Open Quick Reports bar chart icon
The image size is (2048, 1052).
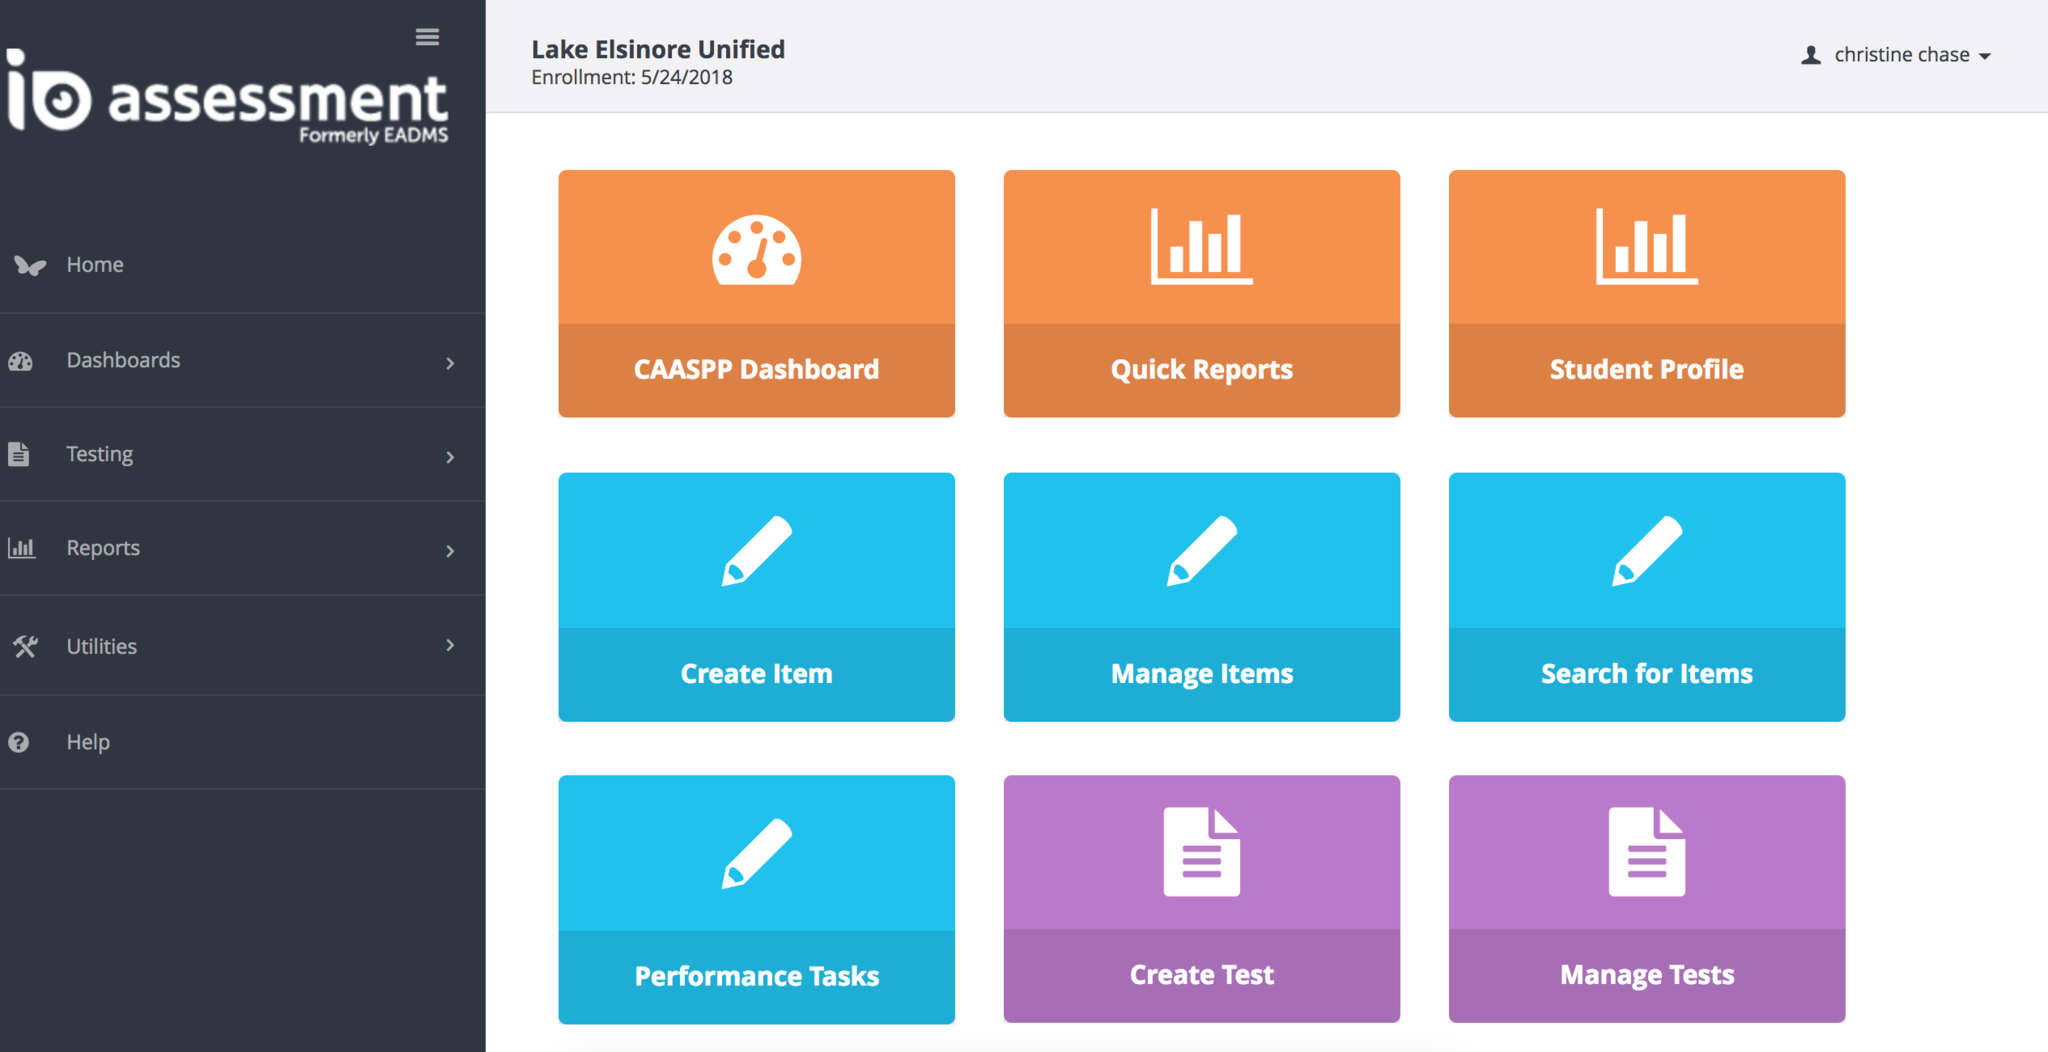click(x=1201, y=247)
